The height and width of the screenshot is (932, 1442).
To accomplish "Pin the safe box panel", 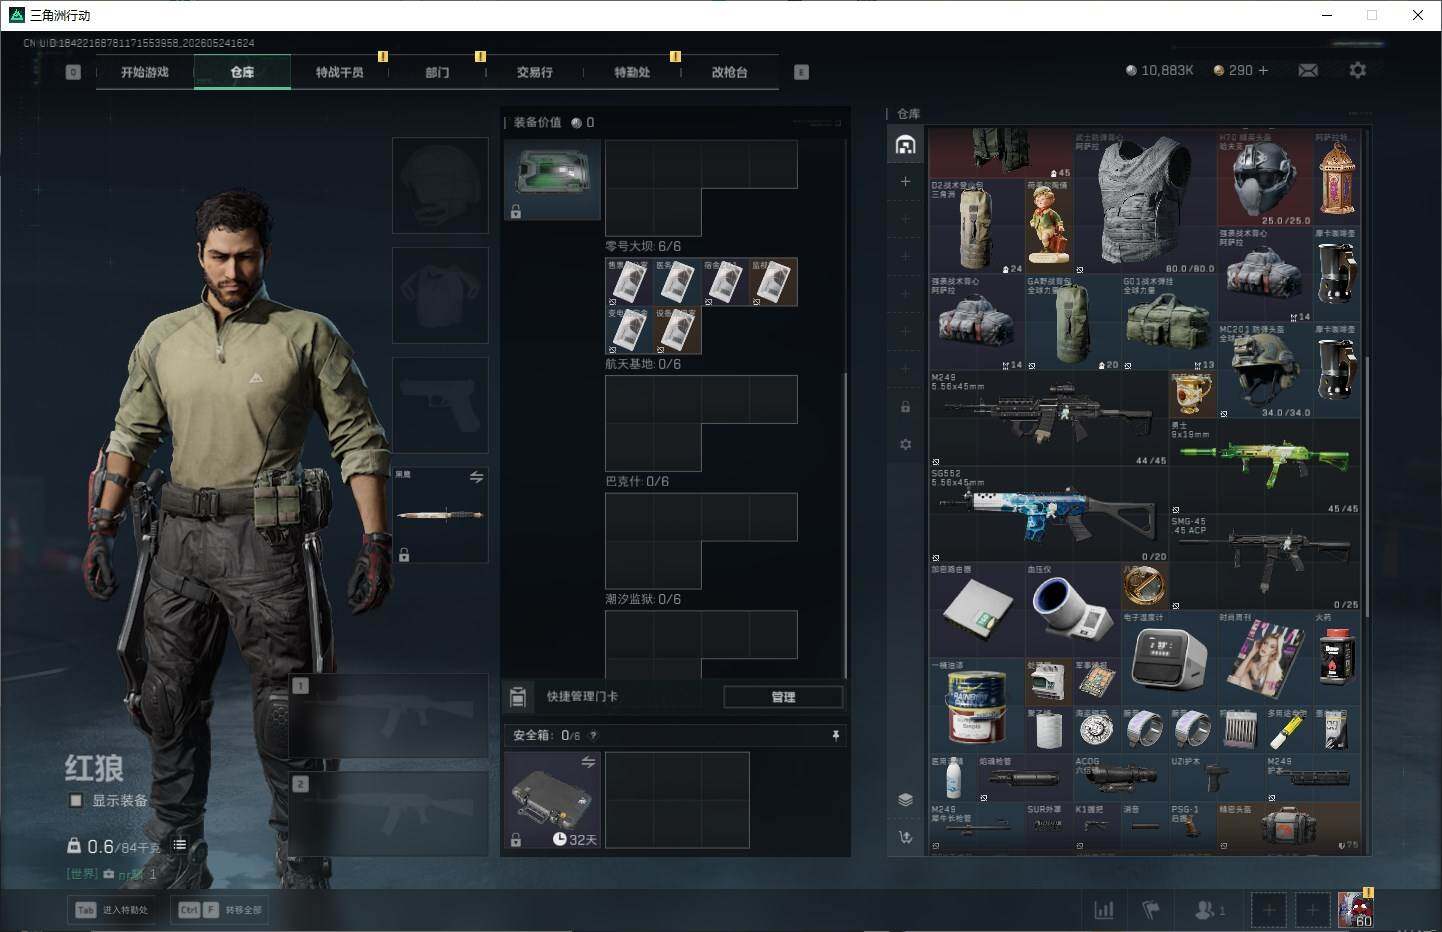I will tap(836, 735).
